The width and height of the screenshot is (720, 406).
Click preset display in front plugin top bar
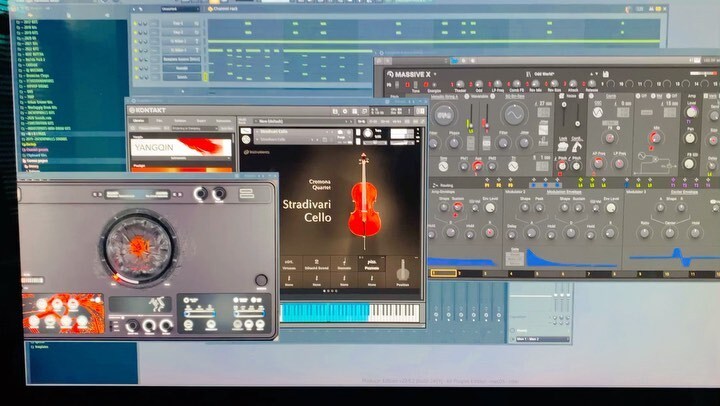[137, 194]
